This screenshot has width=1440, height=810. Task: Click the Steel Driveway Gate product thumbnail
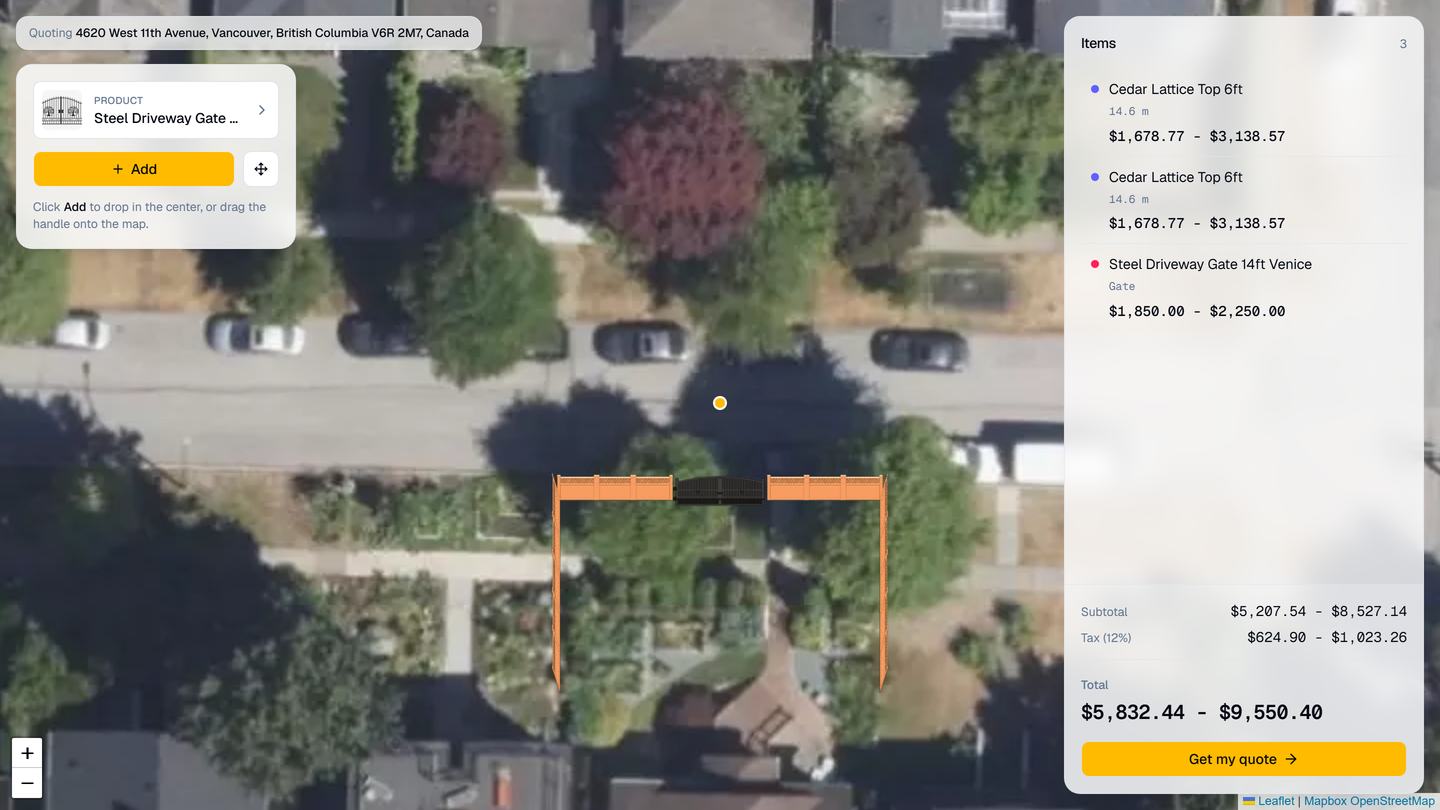coord(62,110)
